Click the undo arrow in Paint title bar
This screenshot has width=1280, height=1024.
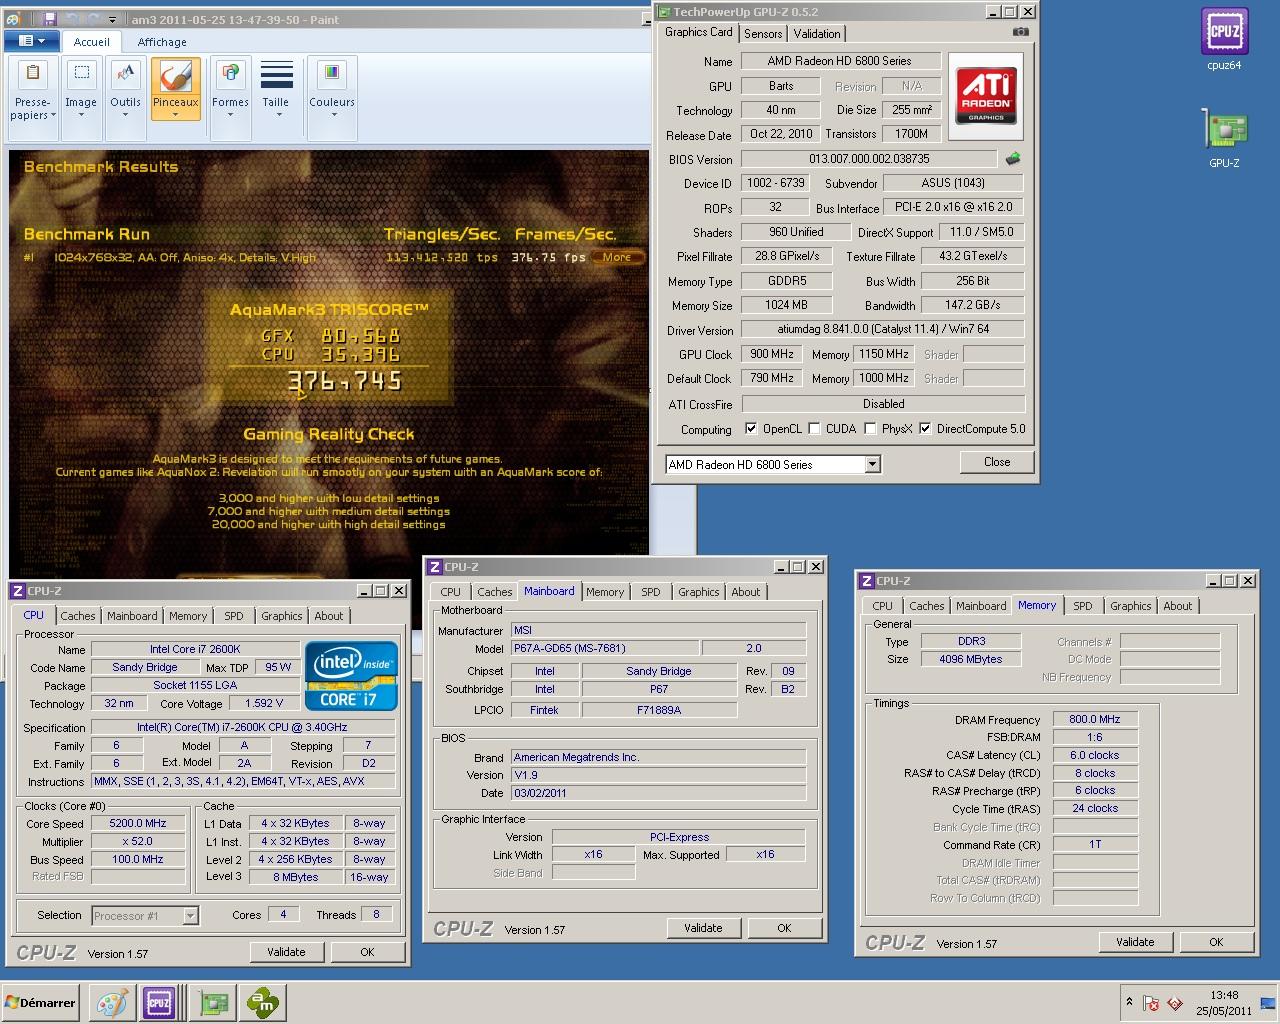71,19
